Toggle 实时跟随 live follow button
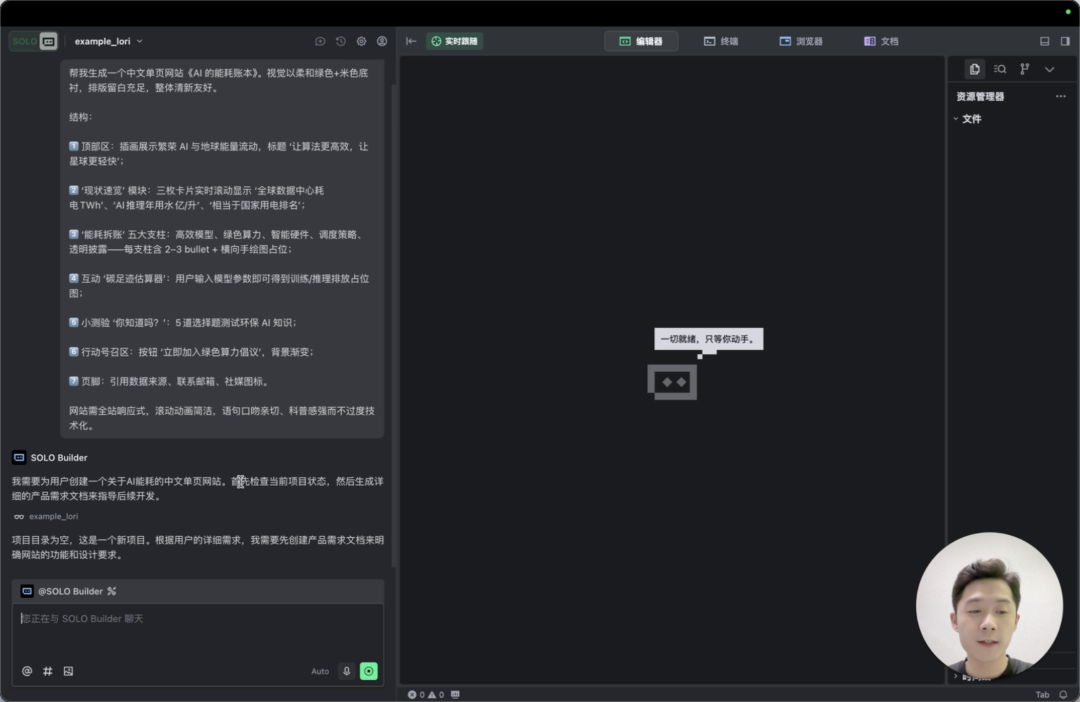 [455, 41]
